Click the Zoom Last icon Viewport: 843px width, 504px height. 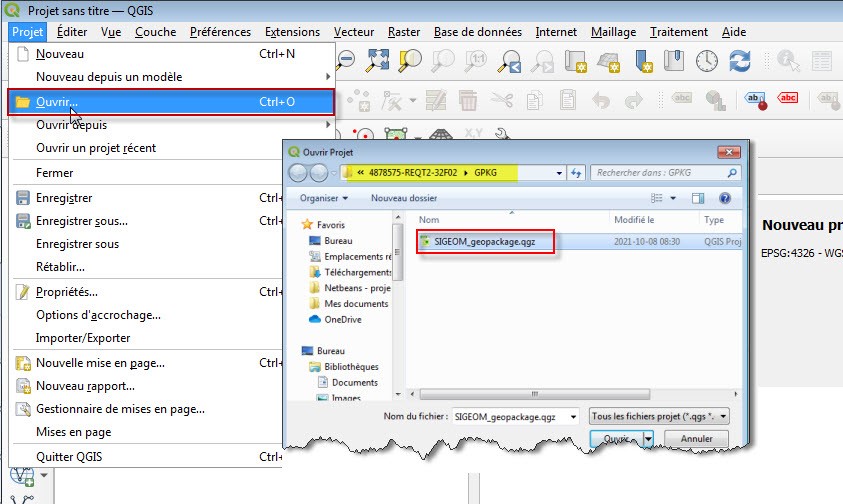[x=509, y=61]
